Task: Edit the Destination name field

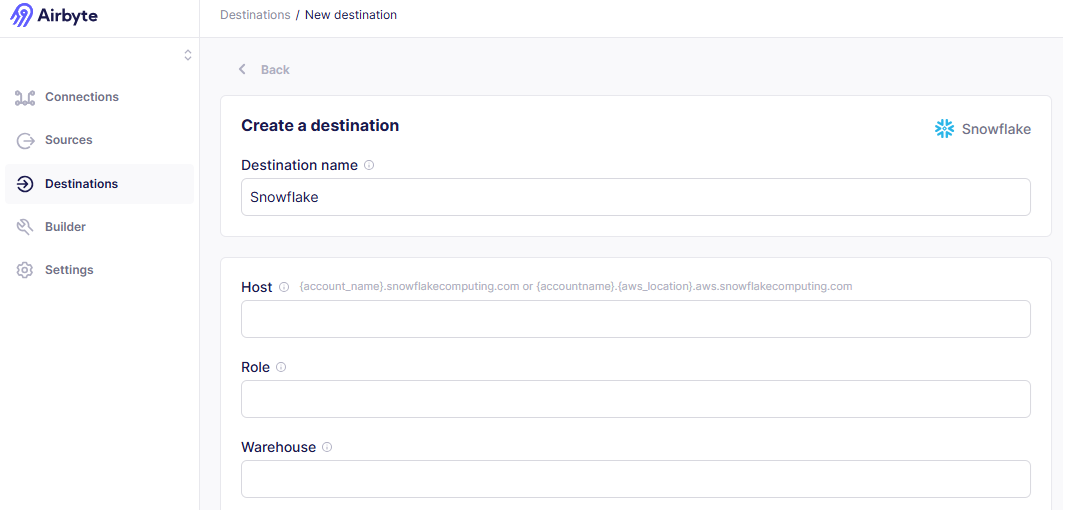Action: [x=635, y=197]
